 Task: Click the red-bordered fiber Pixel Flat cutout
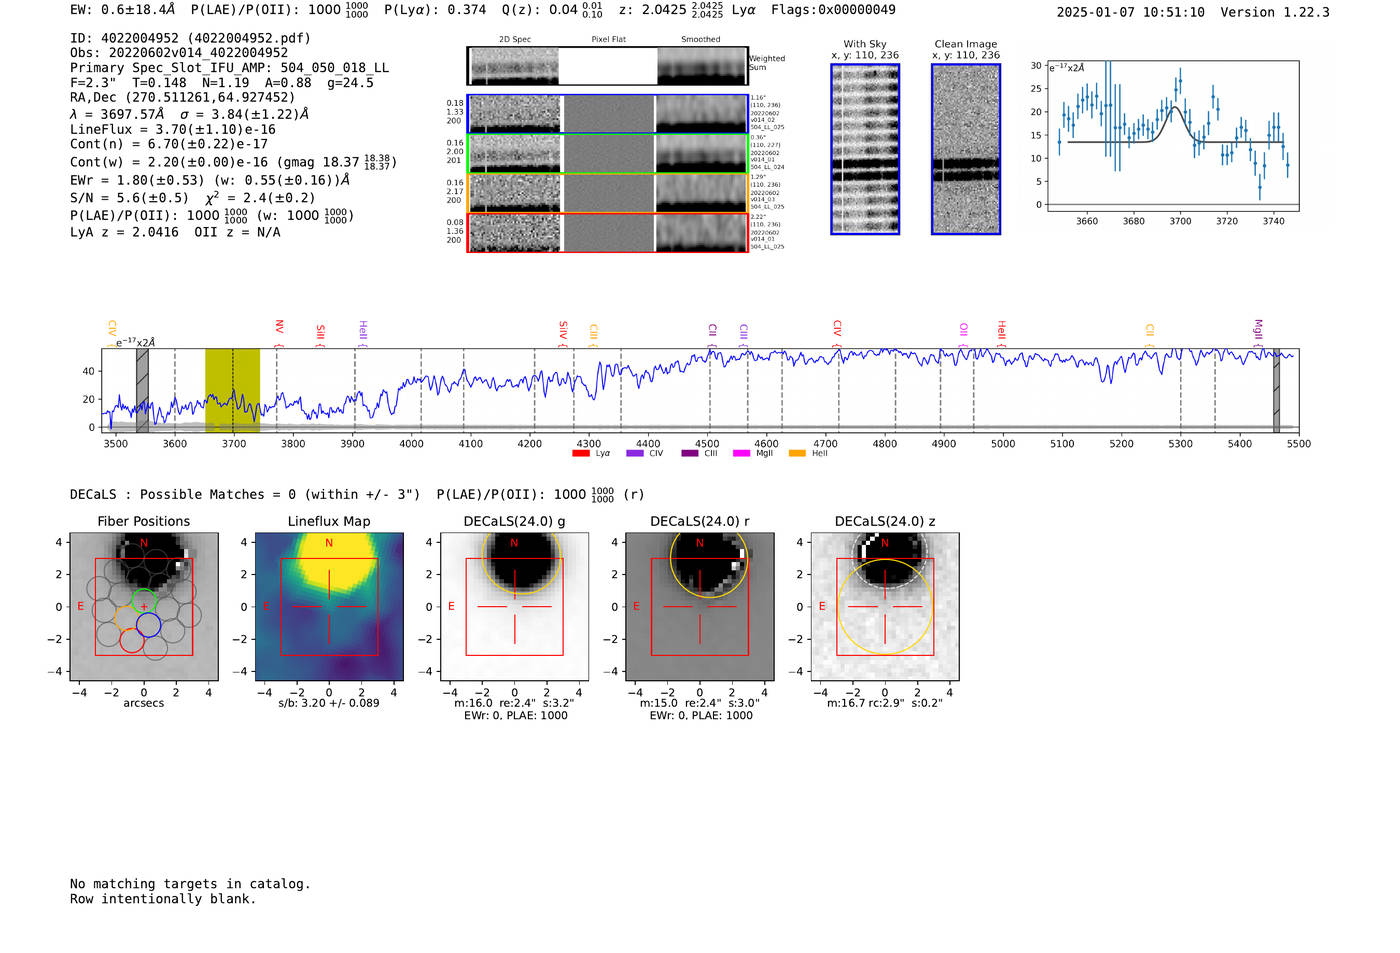coord(608,233)
